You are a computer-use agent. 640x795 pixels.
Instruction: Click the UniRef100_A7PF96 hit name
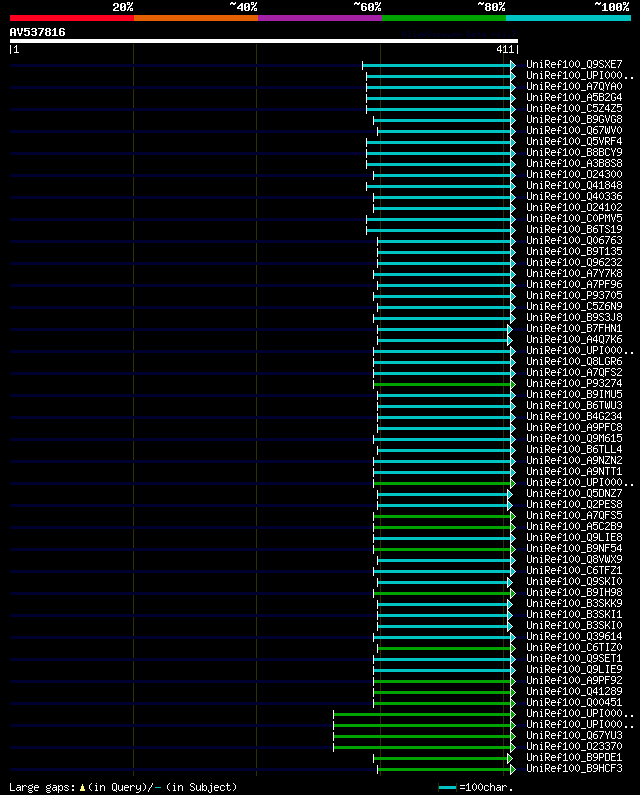[x=574, y=284]
